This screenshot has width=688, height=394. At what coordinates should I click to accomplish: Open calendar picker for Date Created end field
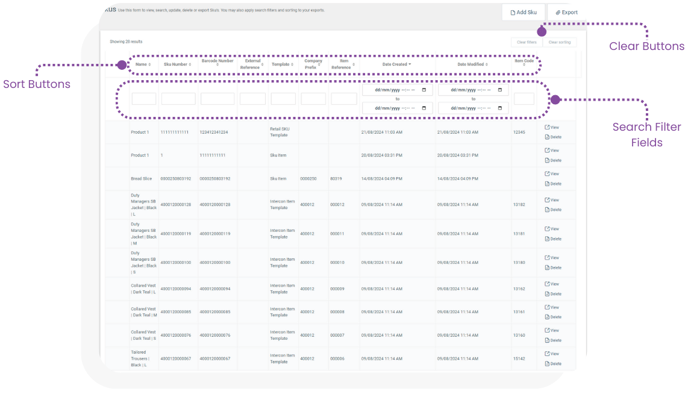coord(424,108)
